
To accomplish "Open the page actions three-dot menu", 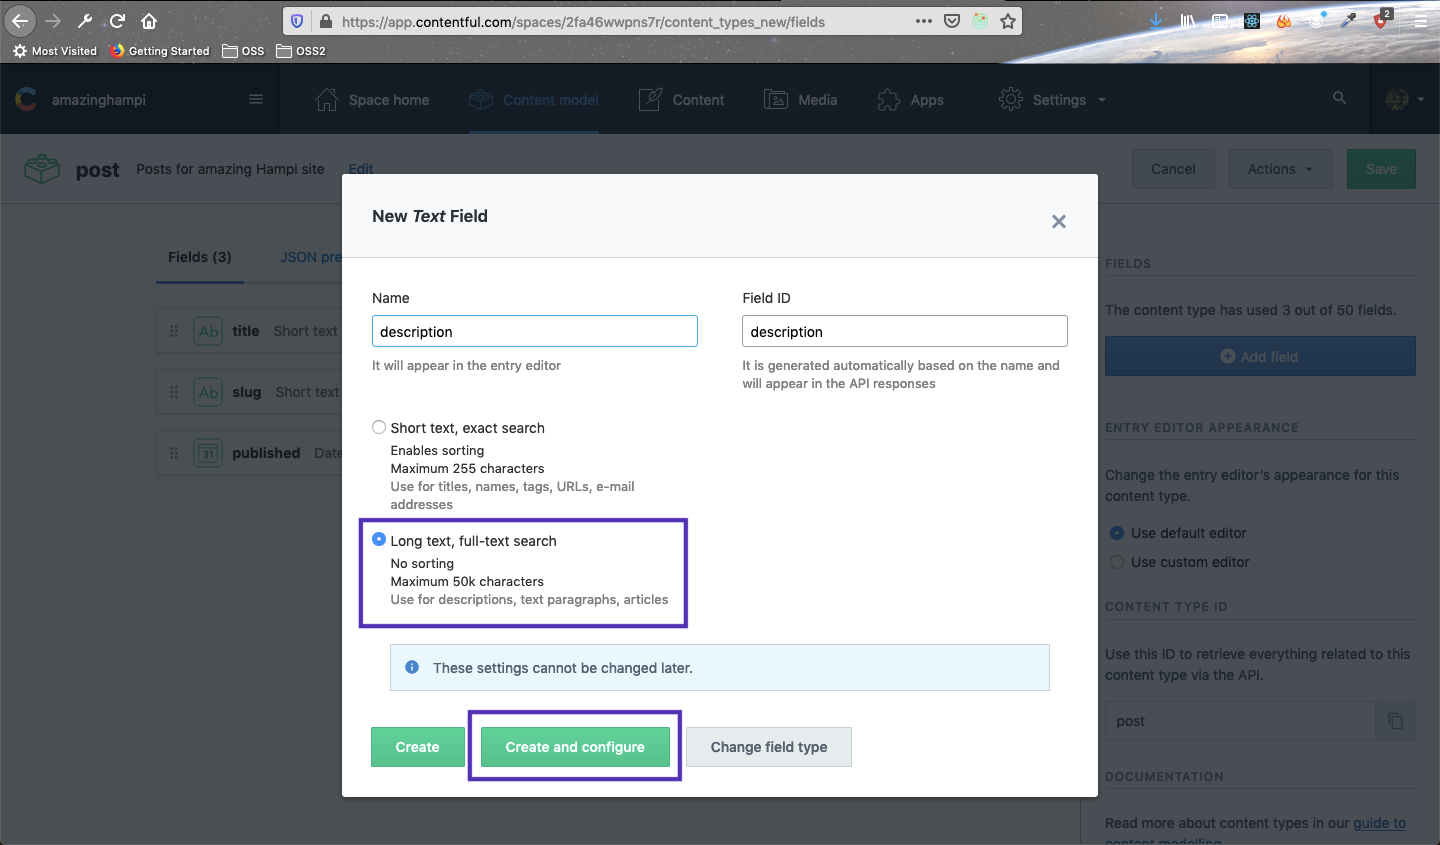I will click(x=924, y=21).
